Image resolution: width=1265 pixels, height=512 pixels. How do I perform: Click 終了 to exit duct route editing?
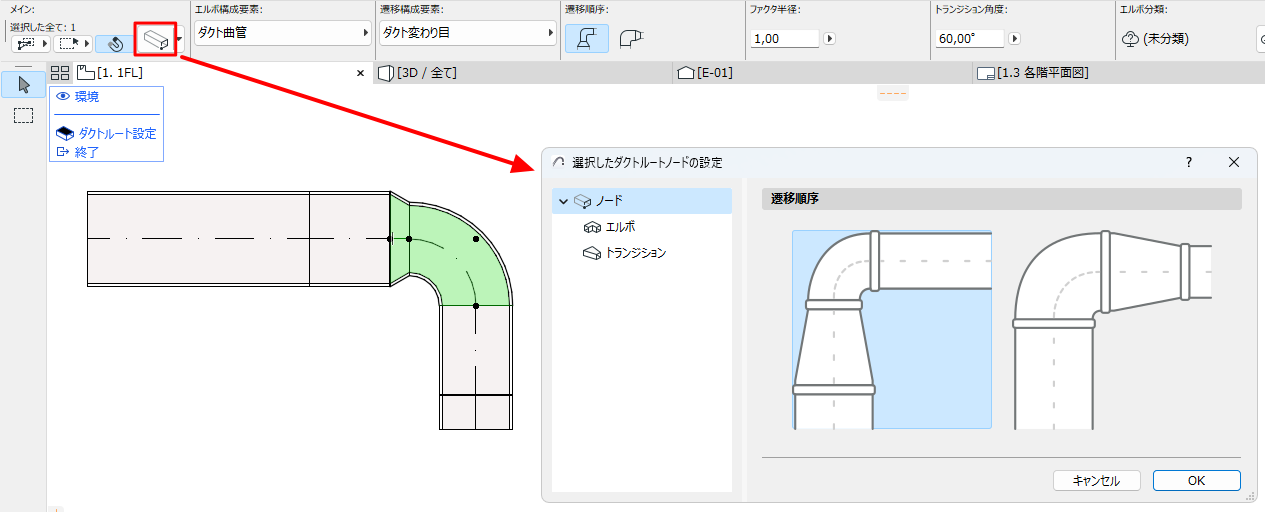click(77, 152)
